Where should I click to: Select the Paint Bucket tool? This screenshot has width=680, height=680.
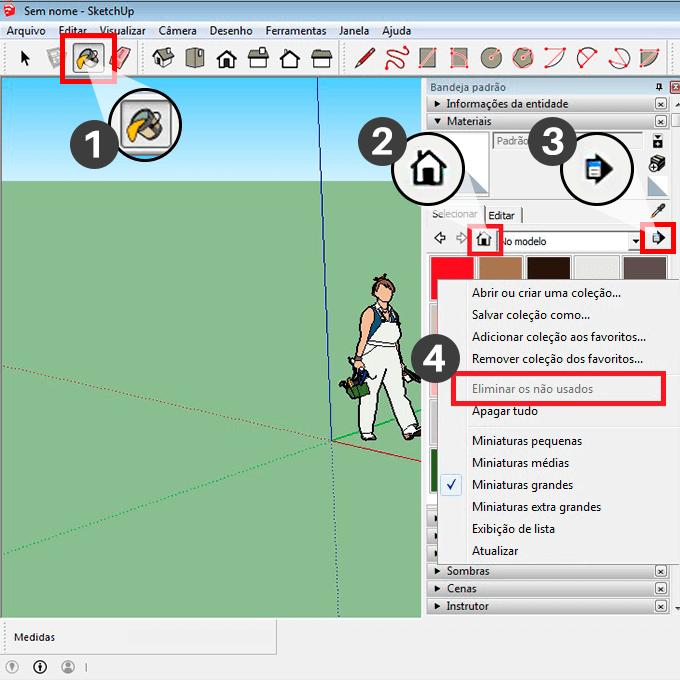(88, 58)
